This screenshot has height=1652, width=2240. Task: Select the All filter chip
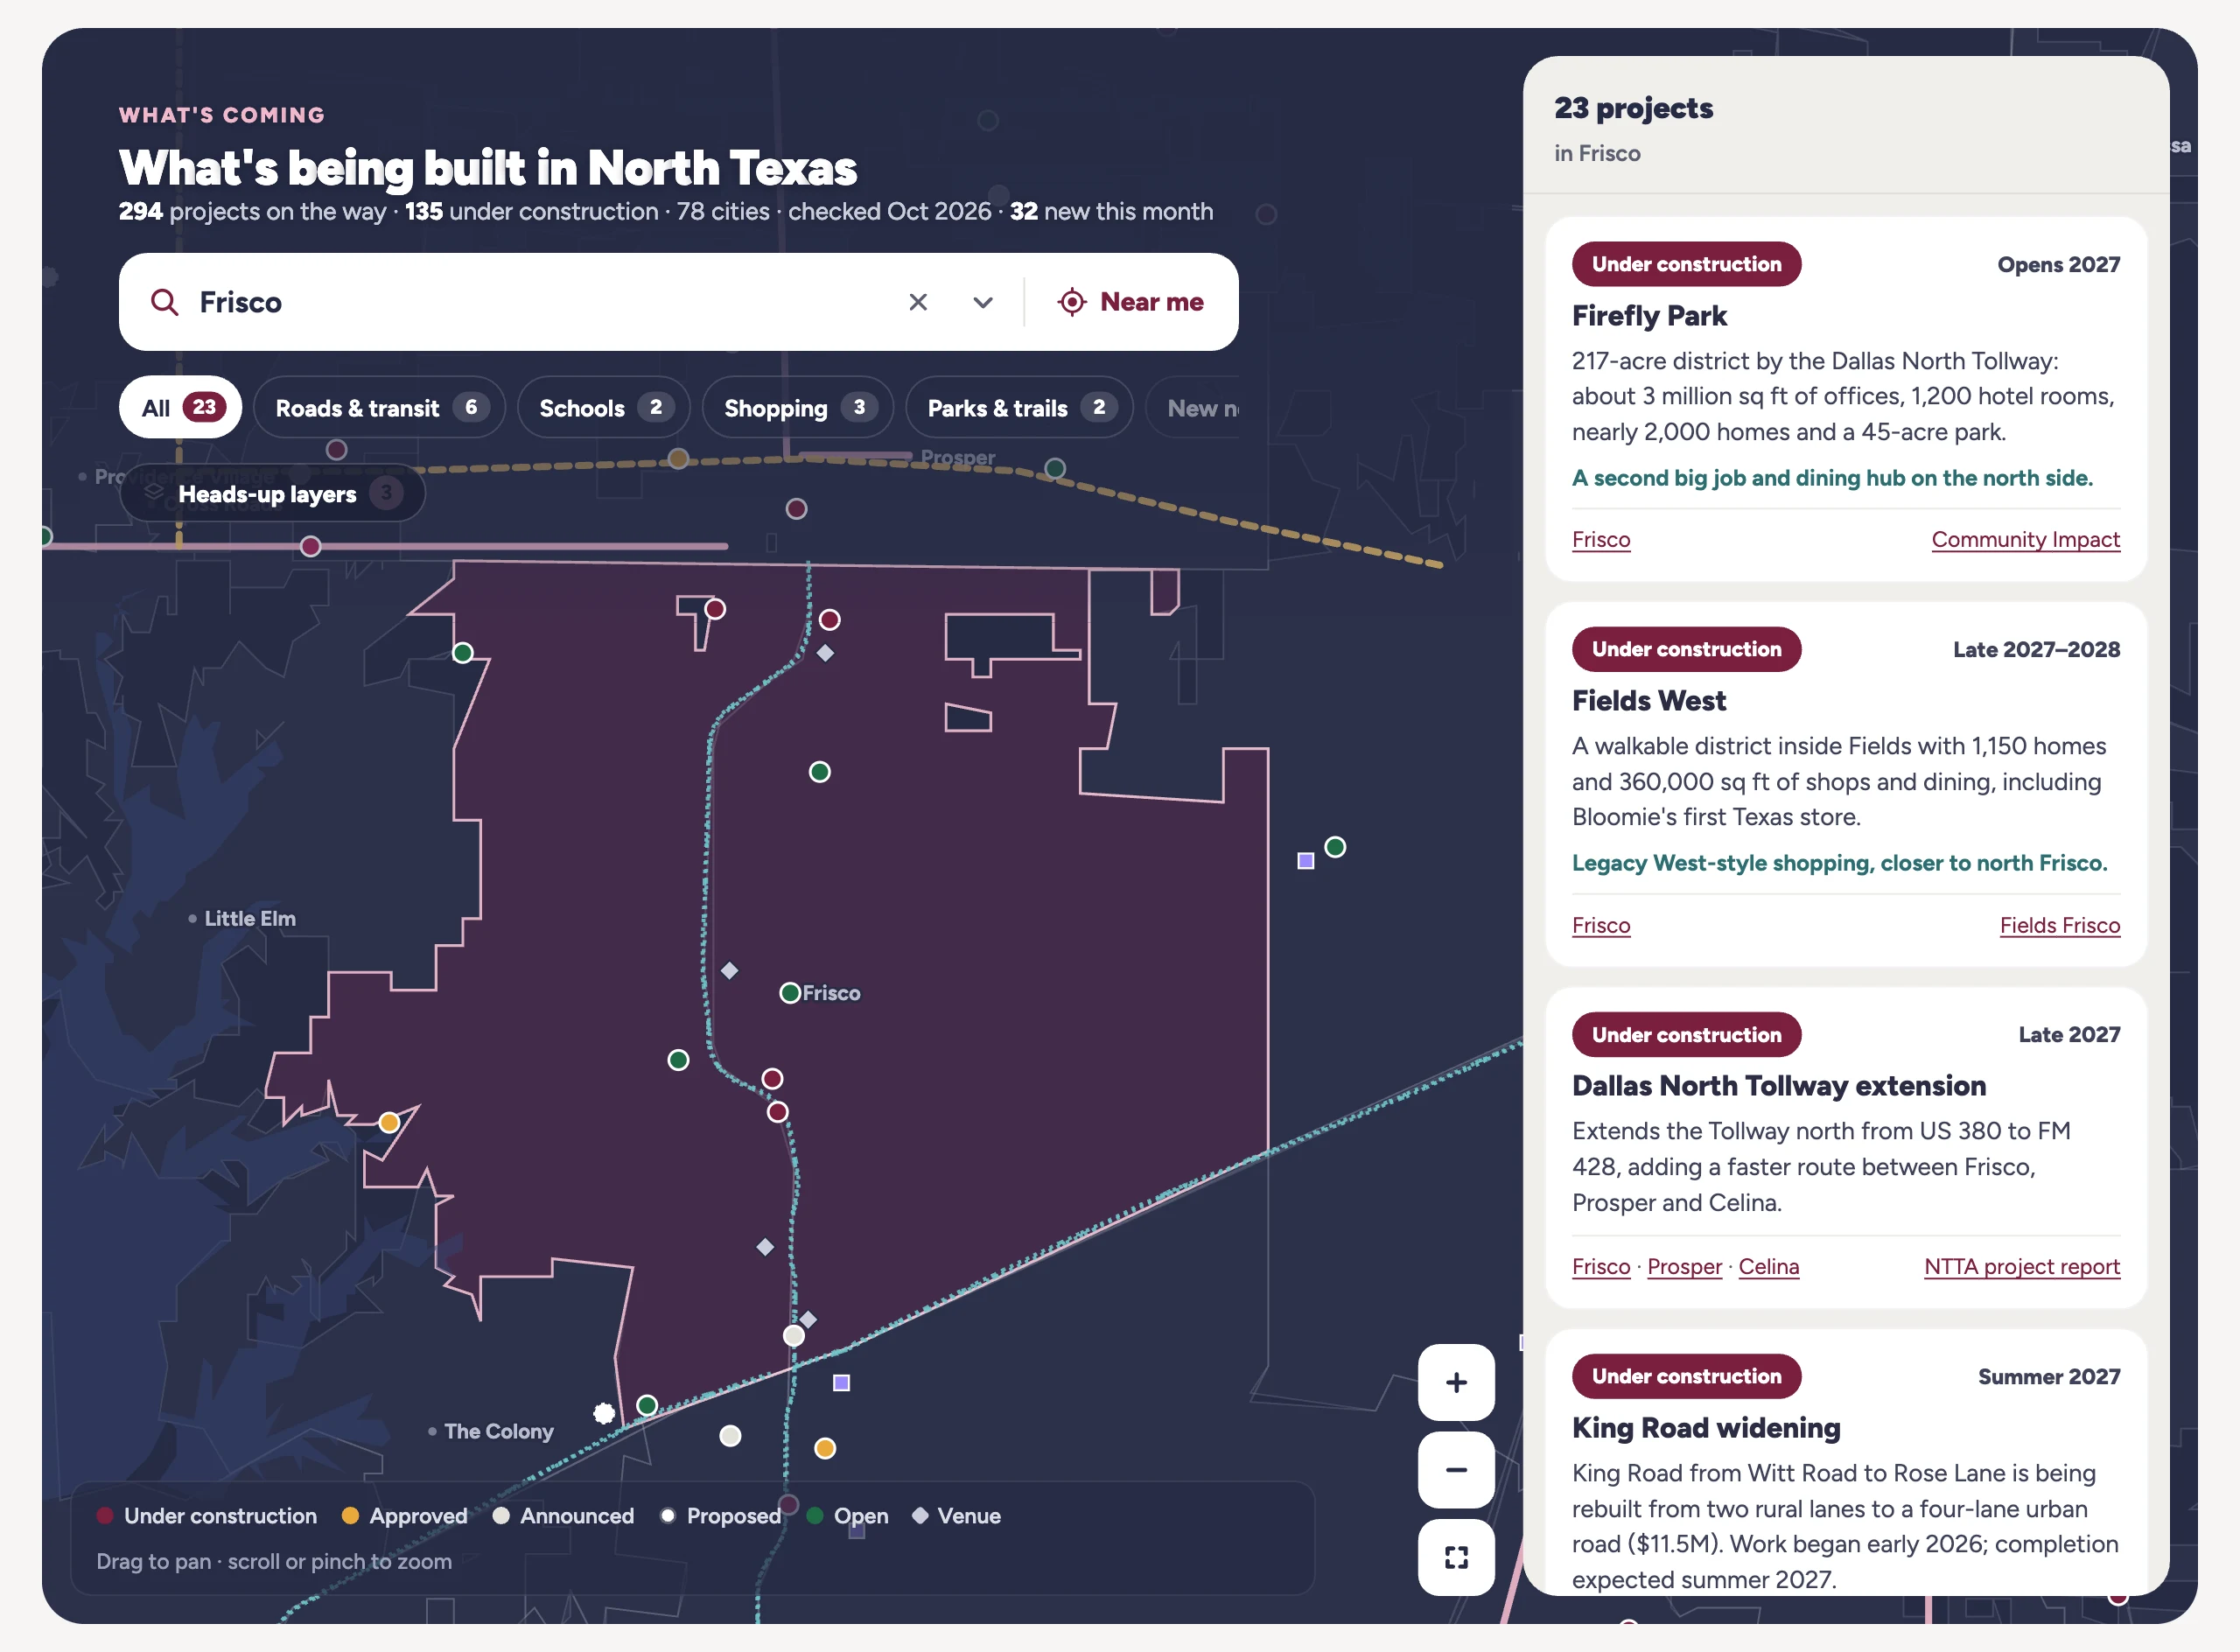pyautogui.click(x=181, y=408)
